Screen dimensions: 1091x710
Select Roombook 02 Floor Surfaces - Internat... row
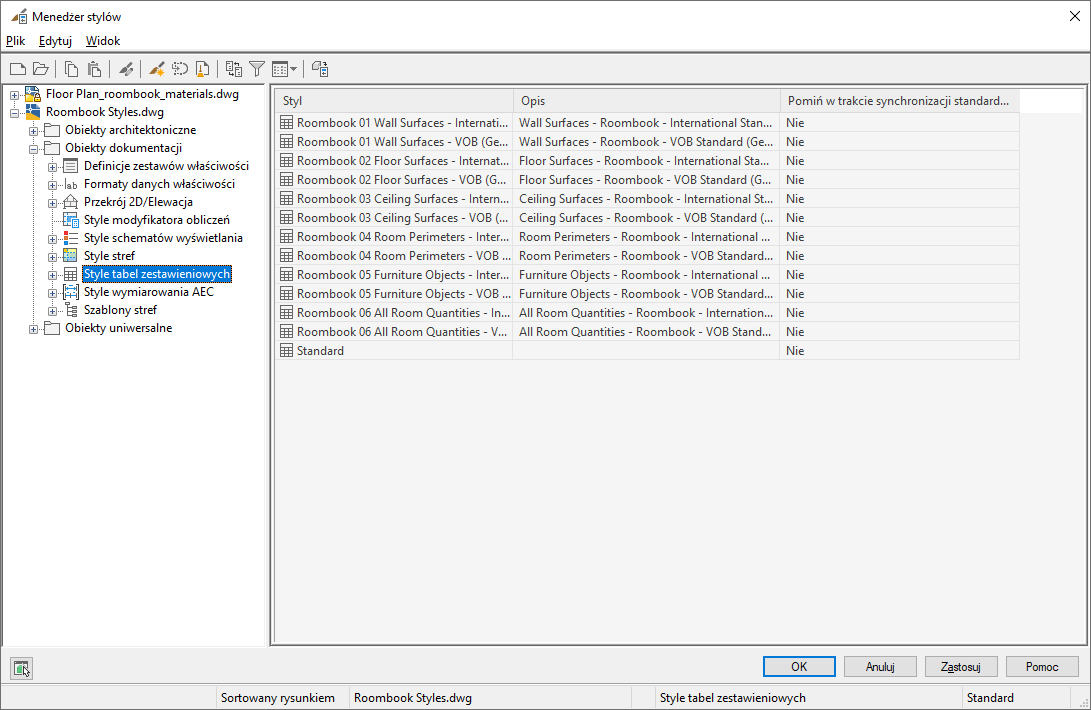coord(648,161)
